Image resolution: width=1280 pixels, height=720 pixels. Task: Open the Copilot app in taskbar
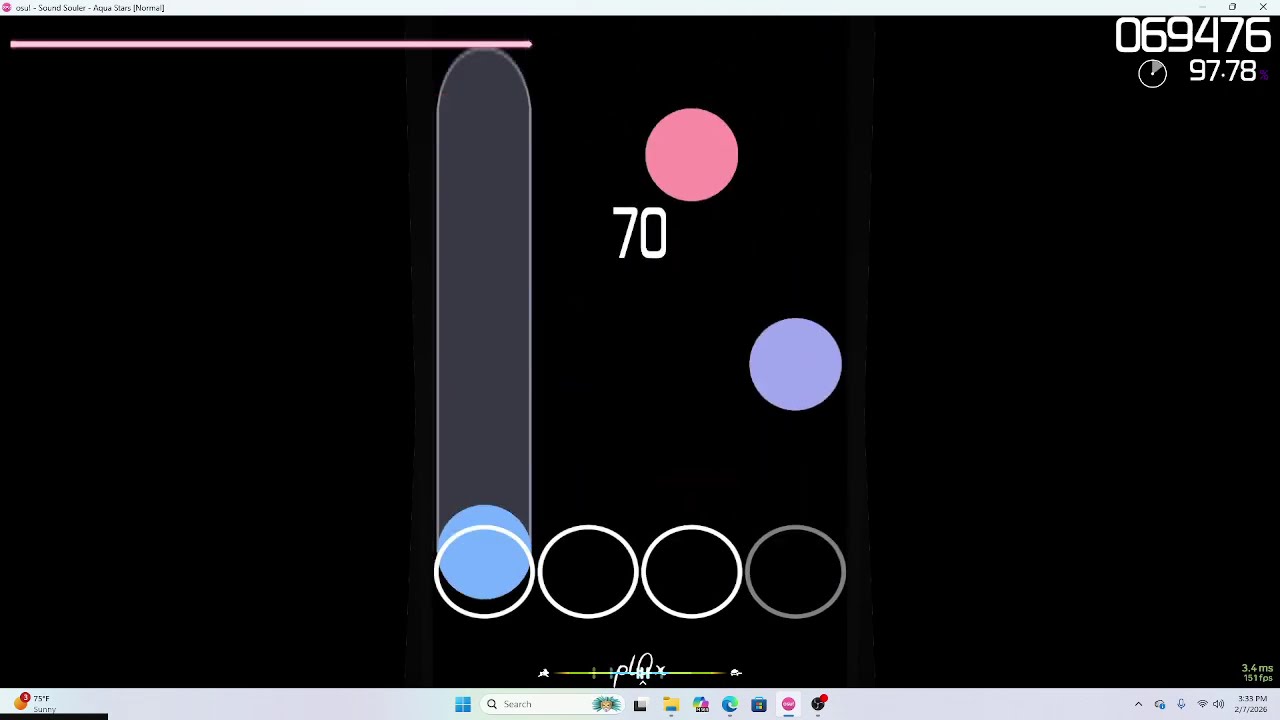(700, 704)
